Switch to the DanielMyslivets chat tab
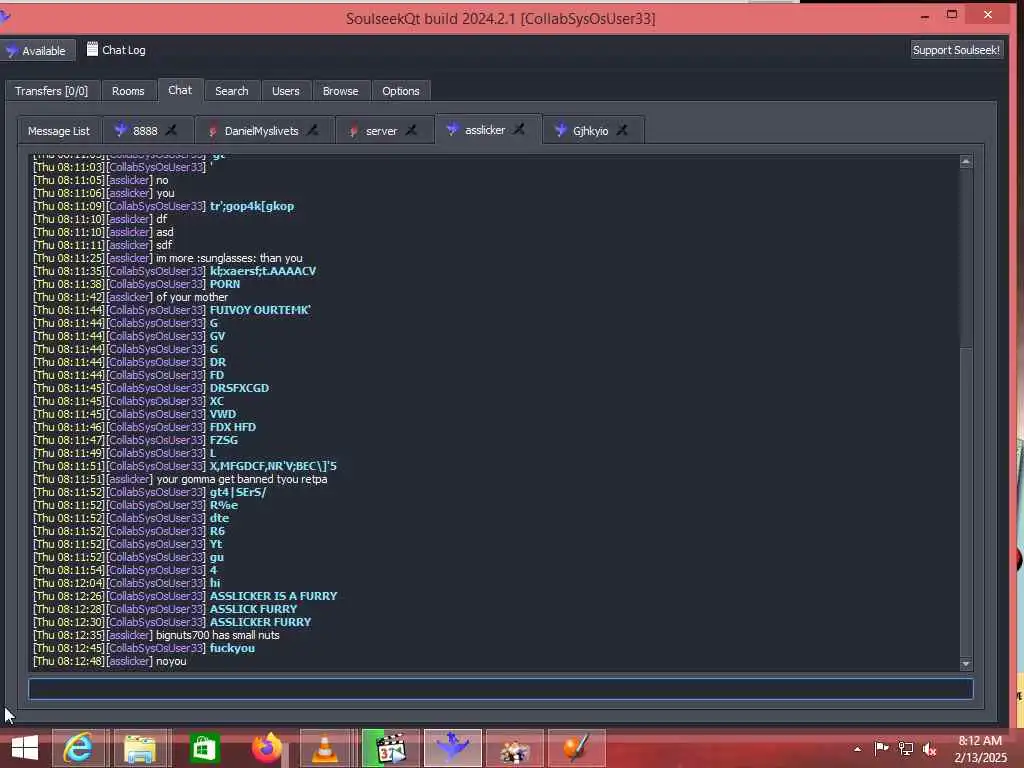The width and height of the screenshot is (1024, 768). (x=261, y=131)
